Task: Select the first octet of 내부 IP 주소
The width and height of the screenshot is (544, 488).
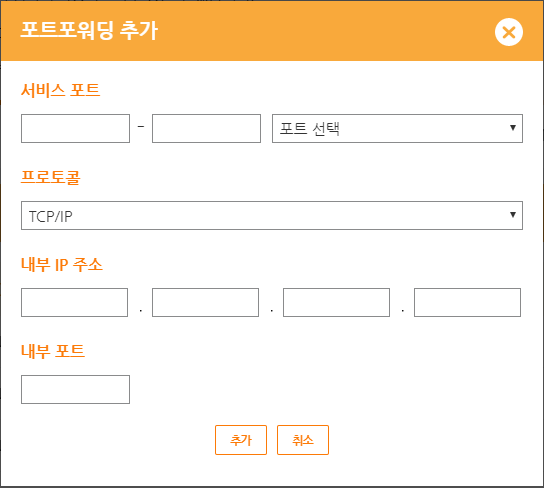Action: pos(74,302)
